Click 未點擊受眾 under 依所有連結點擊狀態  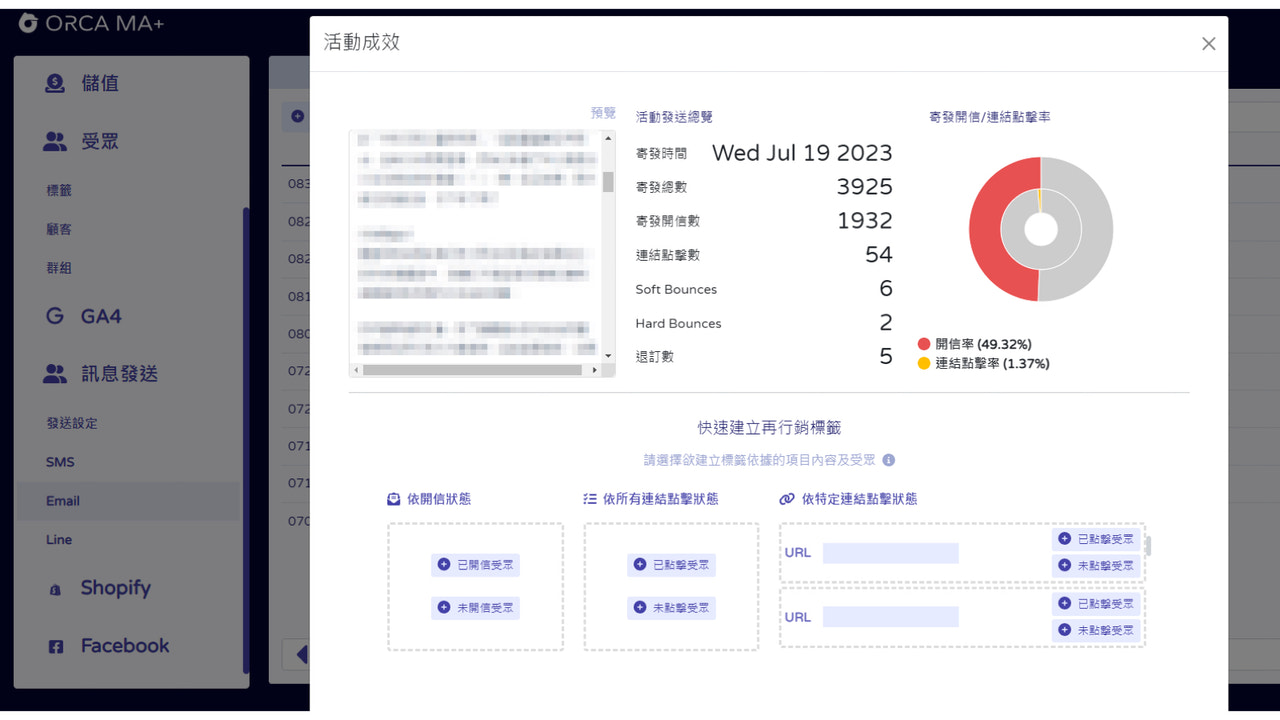click(x=672, y=607)
